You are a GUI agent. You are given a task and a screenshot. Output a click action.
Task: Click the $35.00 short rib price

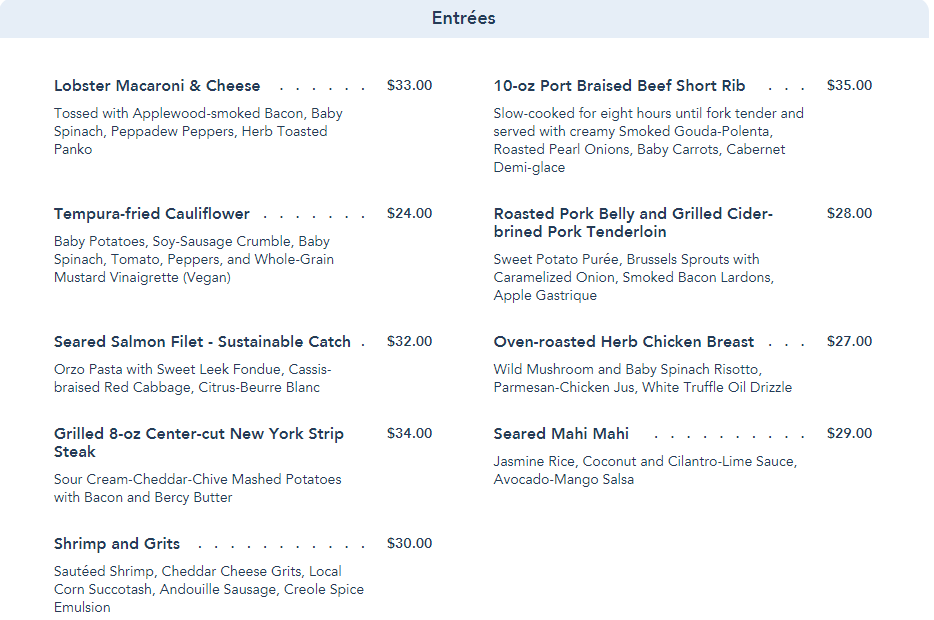pyautogui.click(x=849, y=86)
